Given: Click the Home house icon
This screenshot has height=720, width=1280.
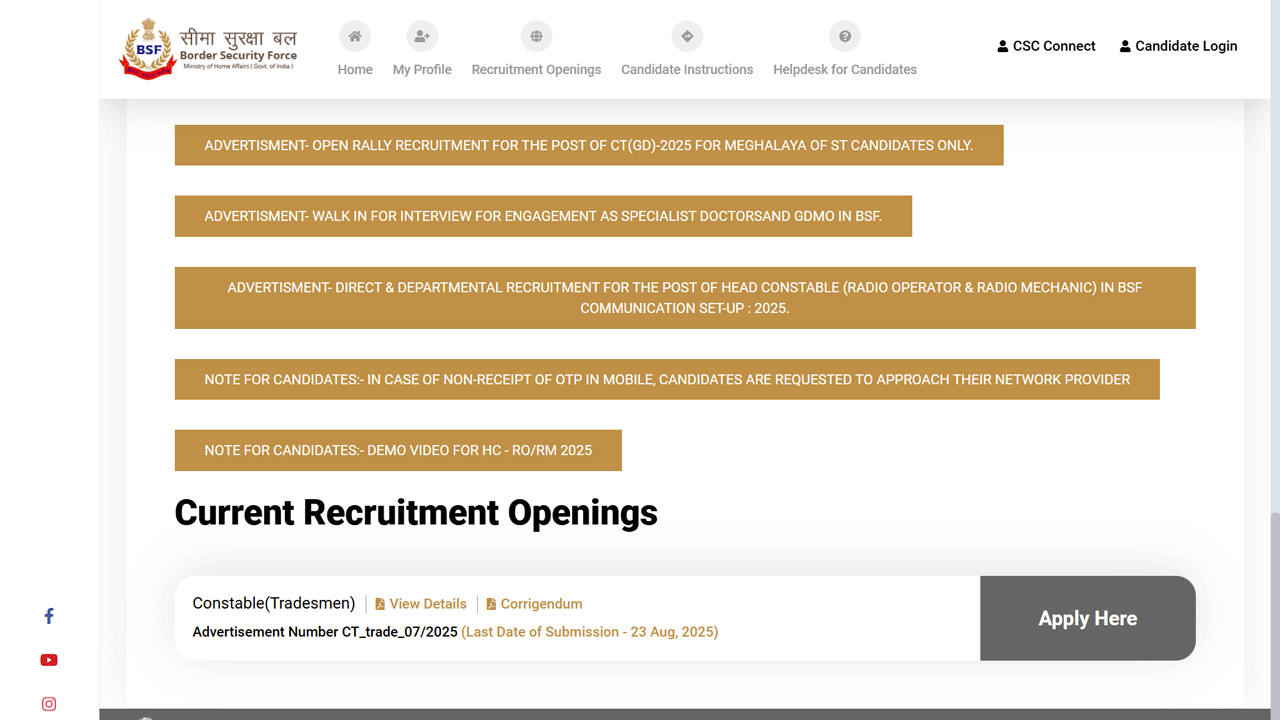Looking at the screenshot, I should coord(355,37).
